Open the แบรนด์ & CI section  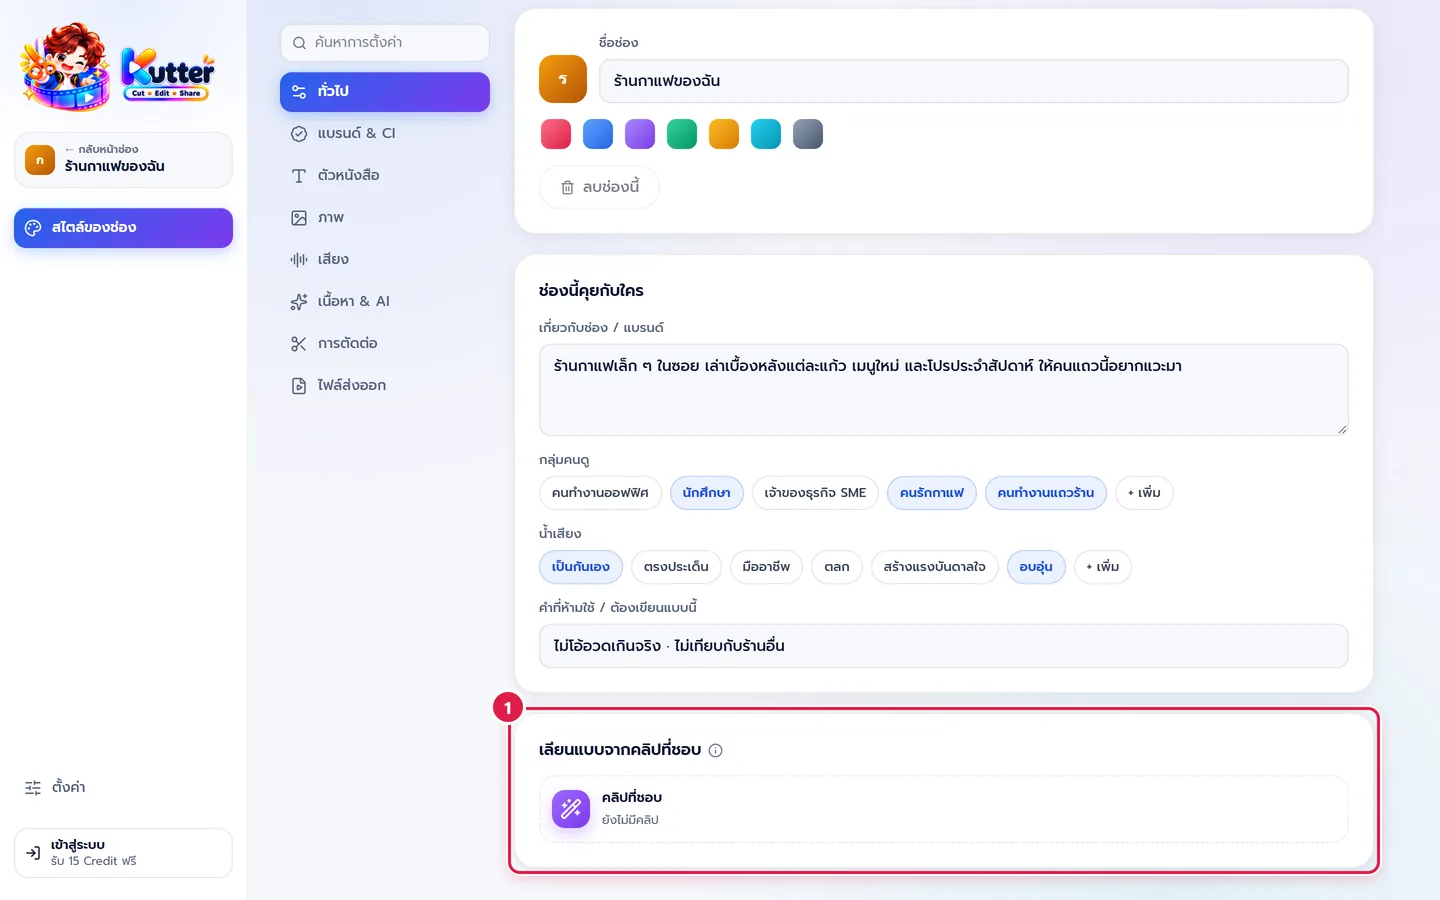click(385, 133)
